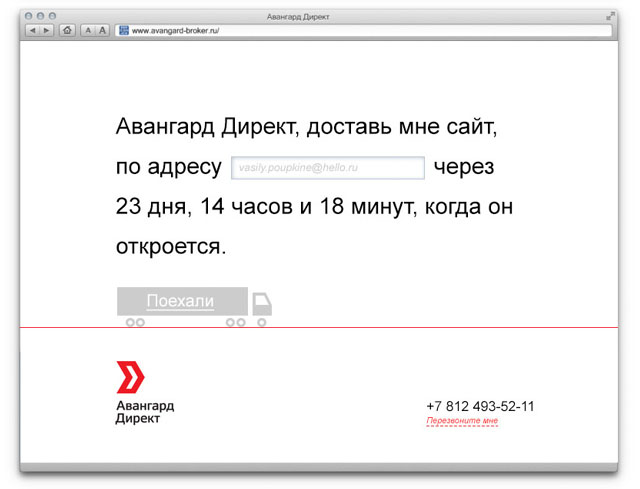Zoom the browser window with third button

(x=52, y=18)
